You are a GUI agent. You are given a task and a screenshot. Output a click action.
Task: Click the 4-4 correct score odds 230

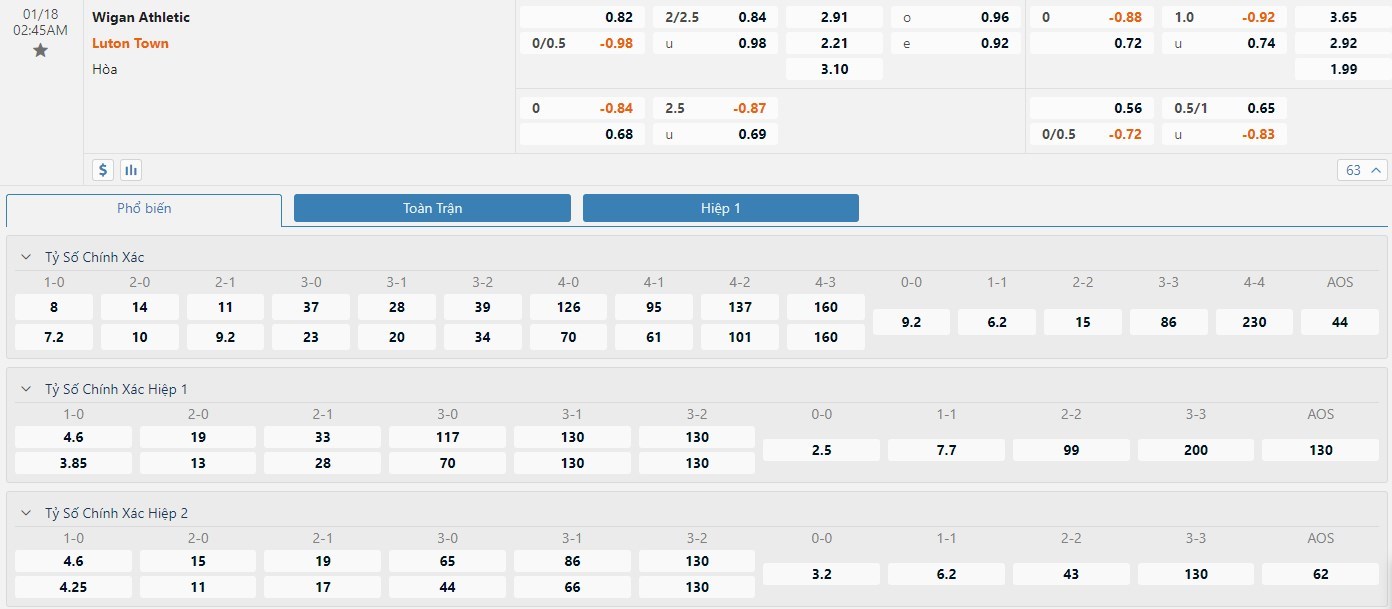click(1254, 322)
